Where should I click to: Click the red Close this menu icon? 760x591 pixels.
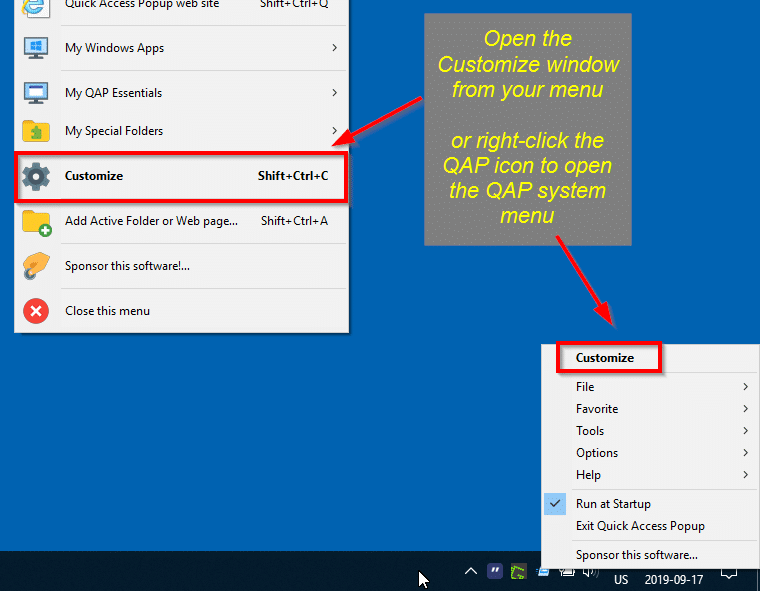[36, 311]
